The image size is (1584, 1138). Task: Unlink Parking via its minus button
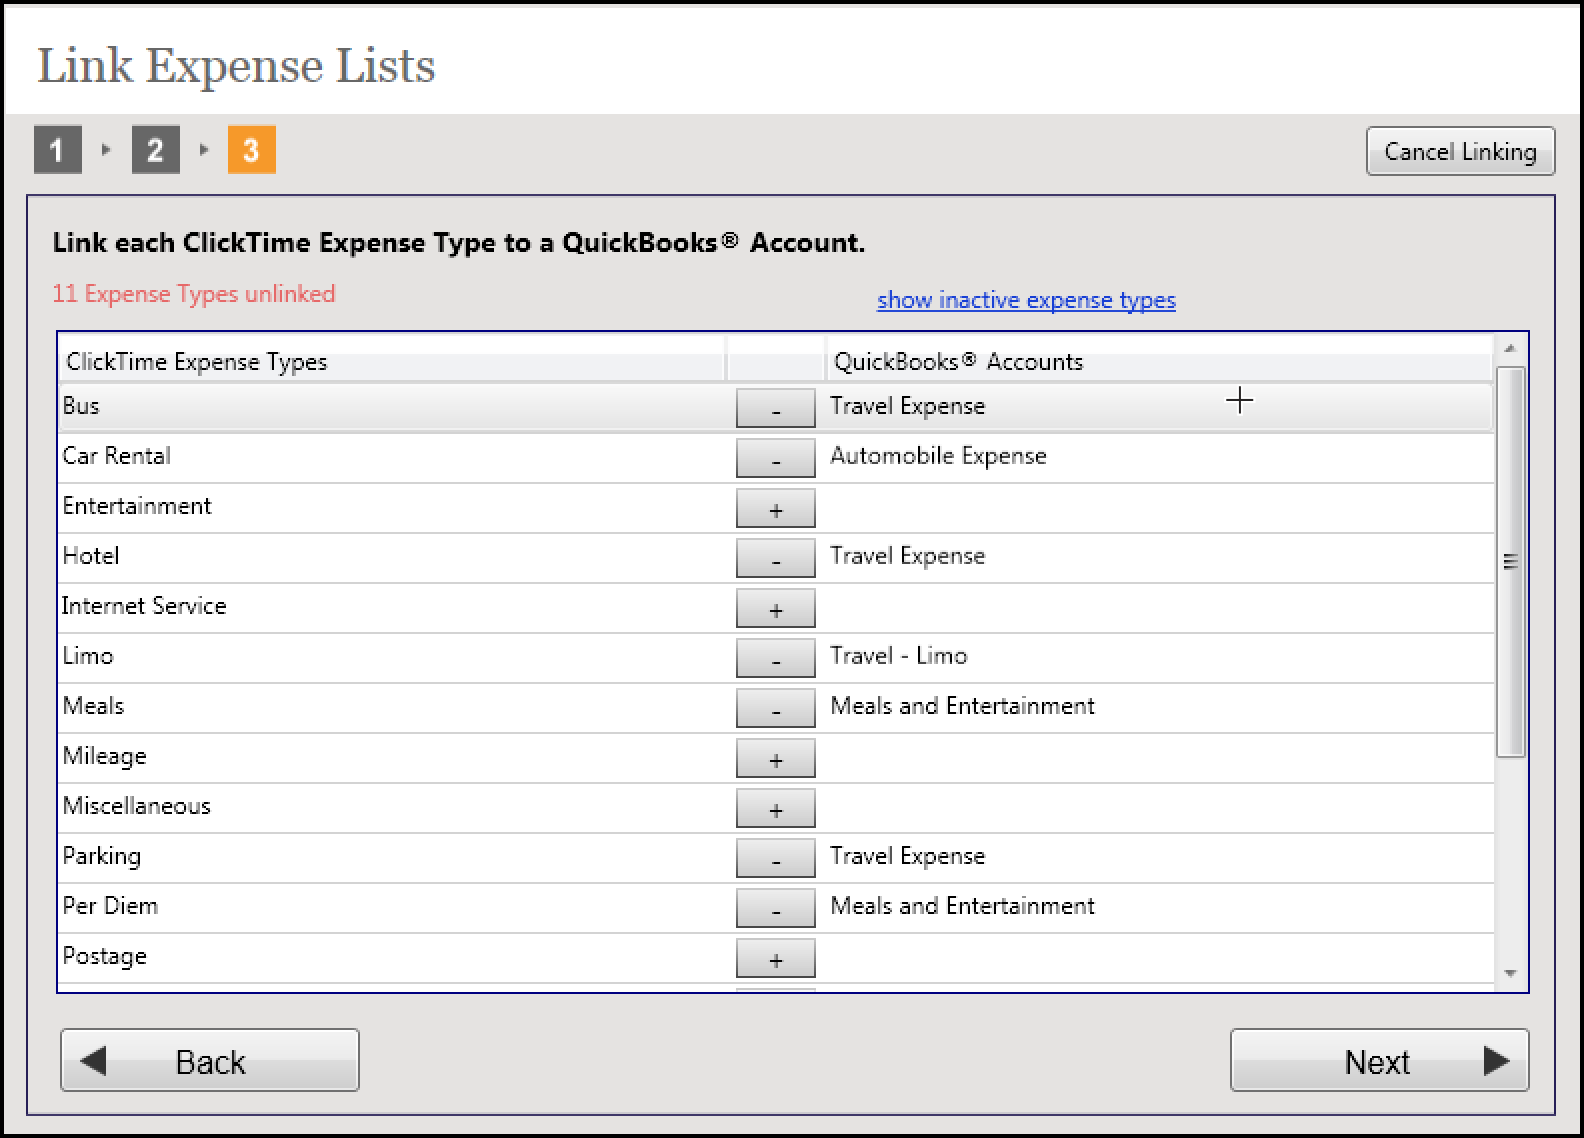775,858
